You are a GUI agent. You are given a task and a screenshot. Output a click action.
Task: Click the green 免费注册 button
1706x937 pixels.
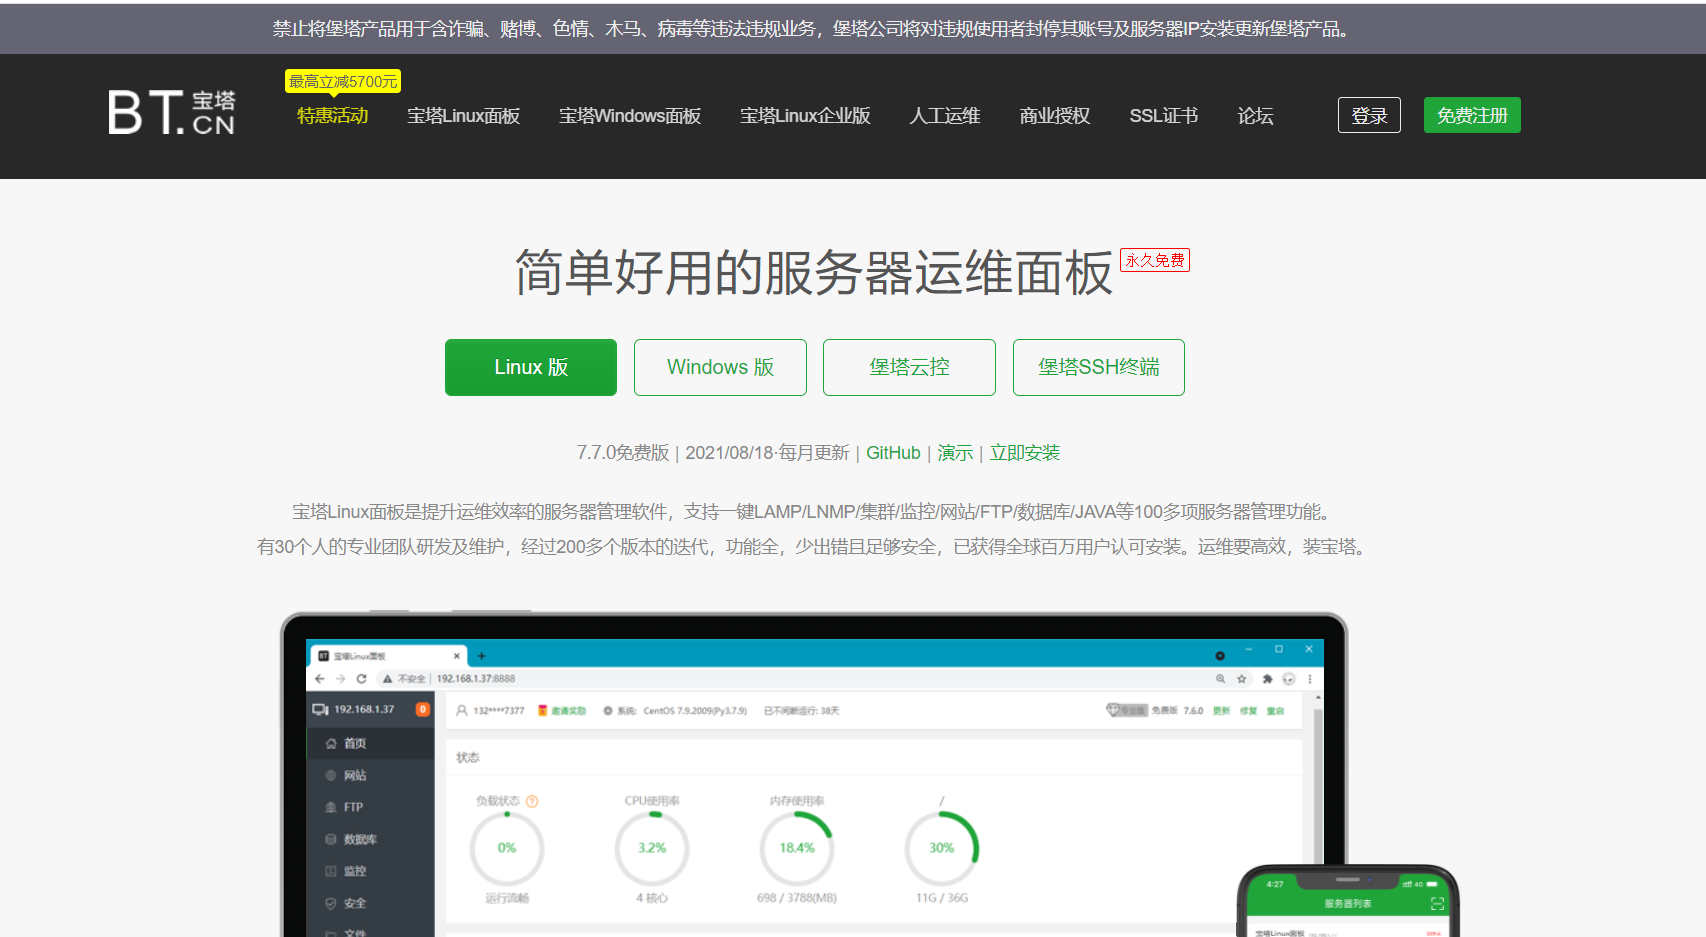click(1472, 115)
